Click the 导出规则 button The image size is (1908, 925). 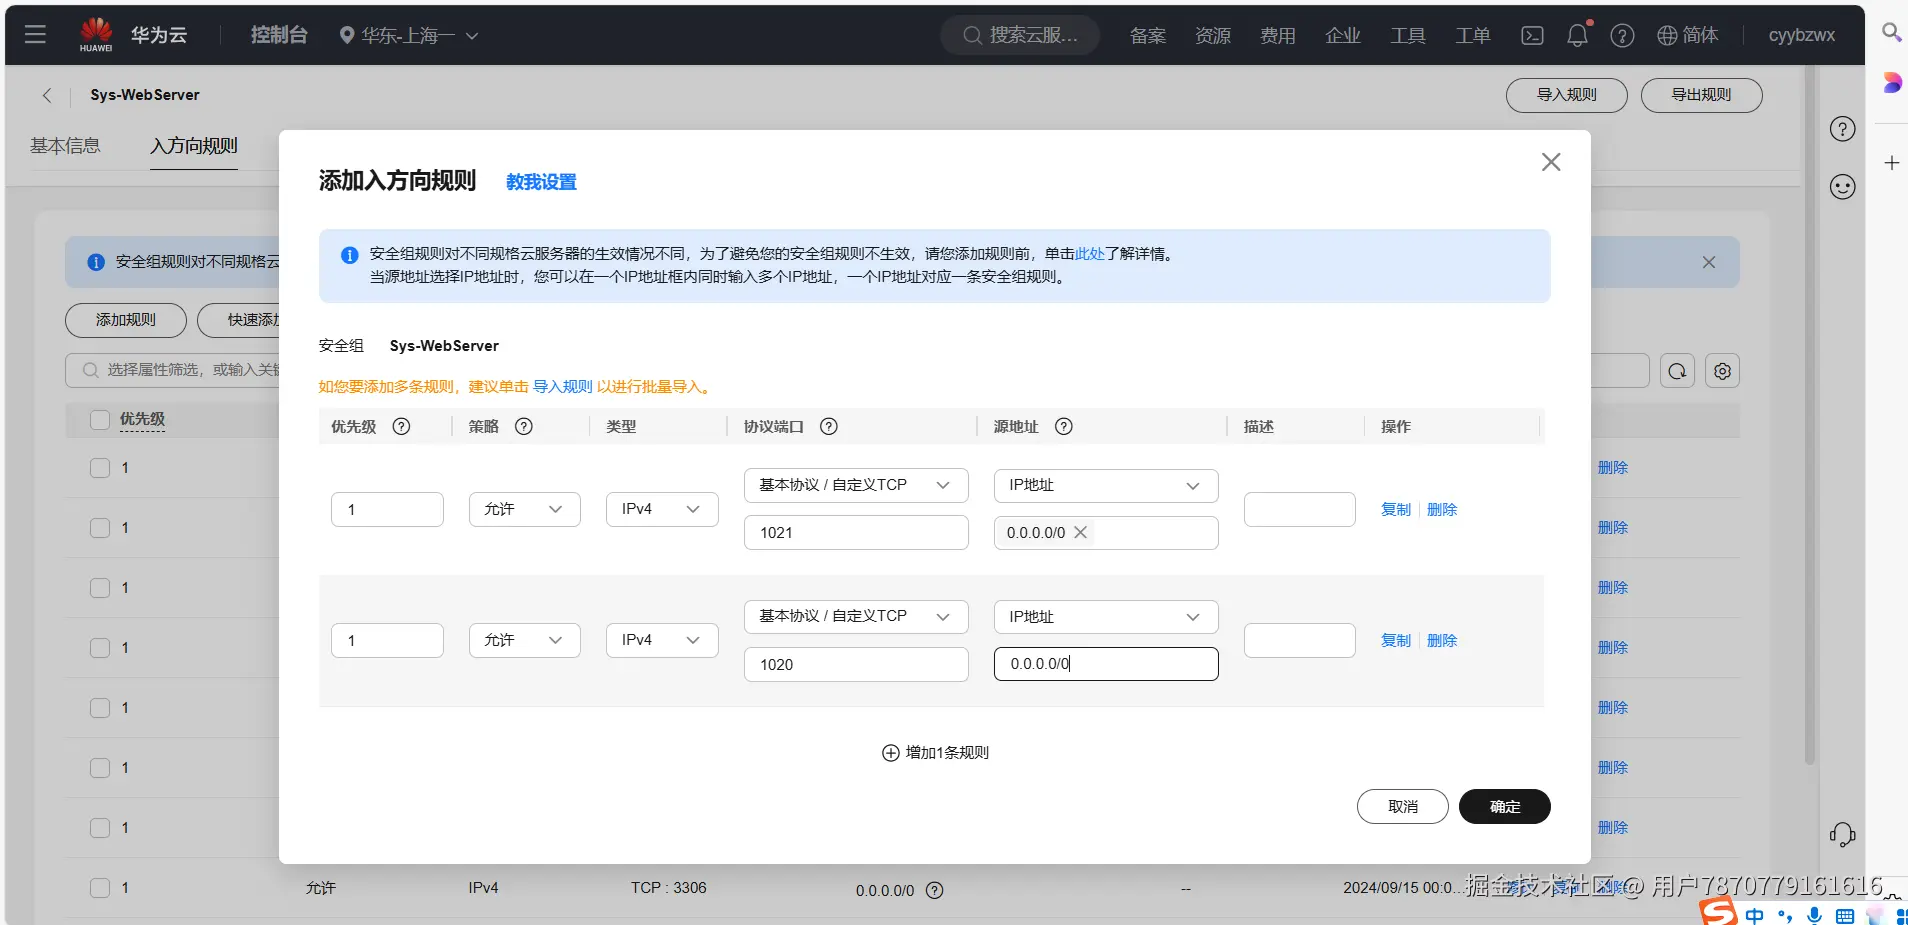1701,95
